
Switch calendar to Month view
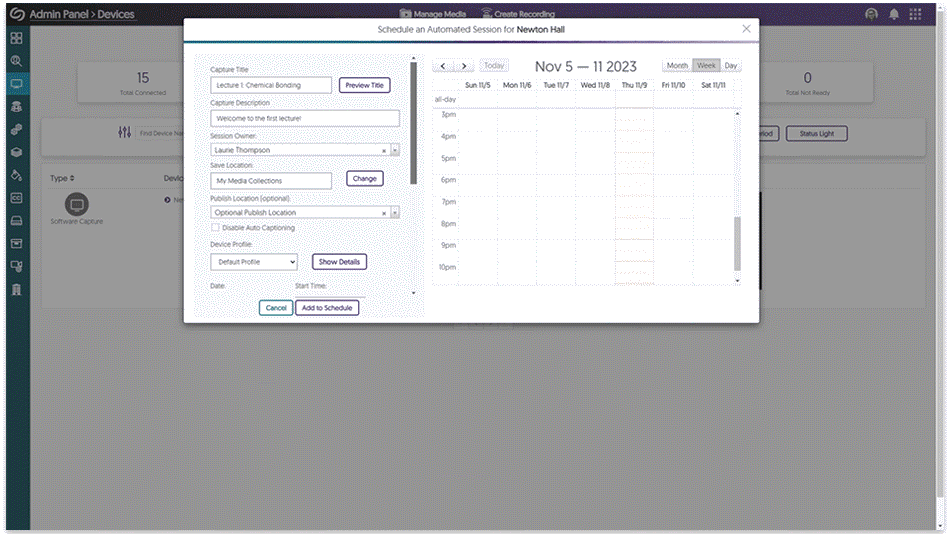click(677, 65)
